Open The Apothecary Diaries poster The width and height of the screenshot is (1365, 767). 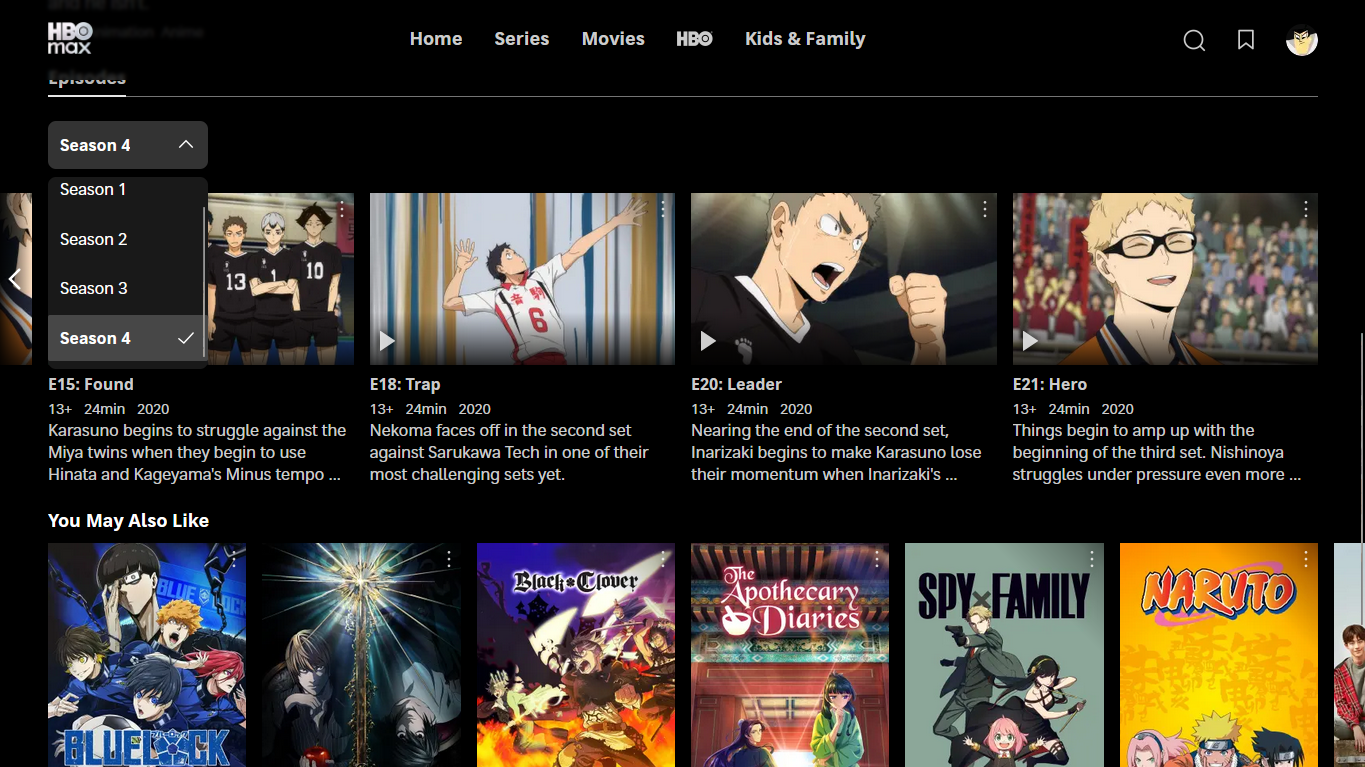[790, 655]
